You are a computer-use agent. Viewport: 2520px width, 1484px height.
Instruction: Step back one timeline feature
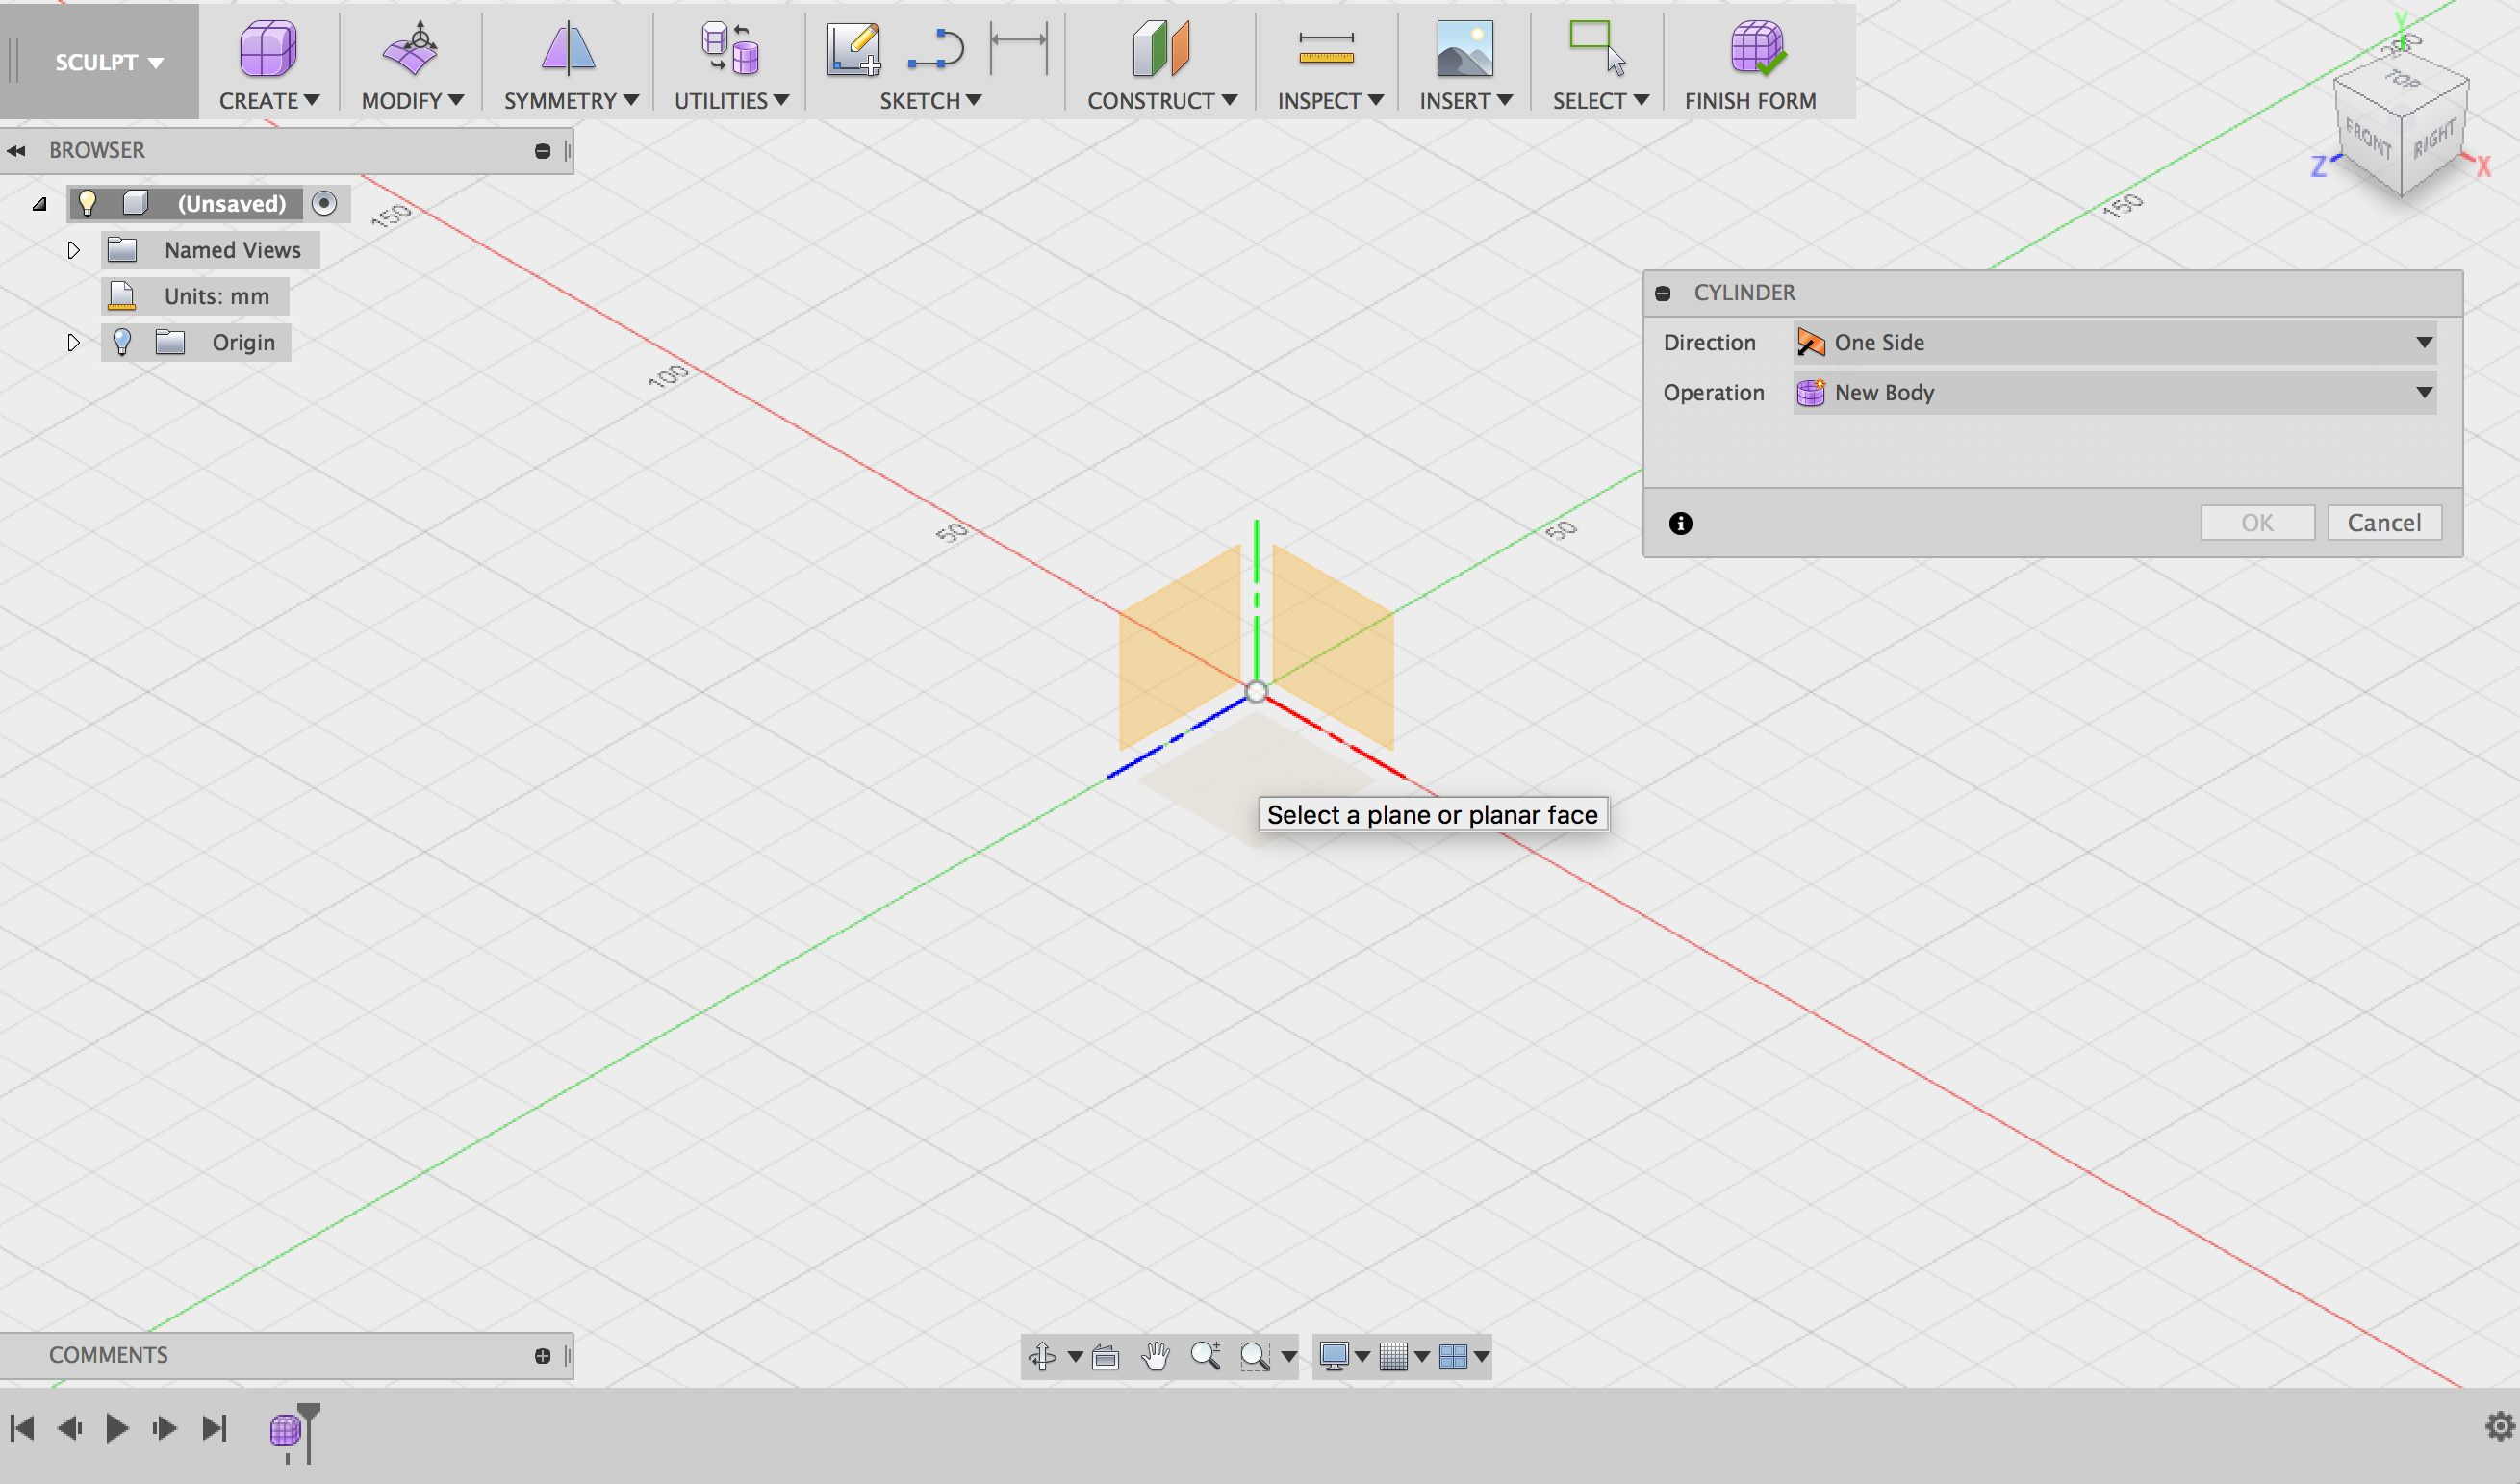(x=69, y=1428)
